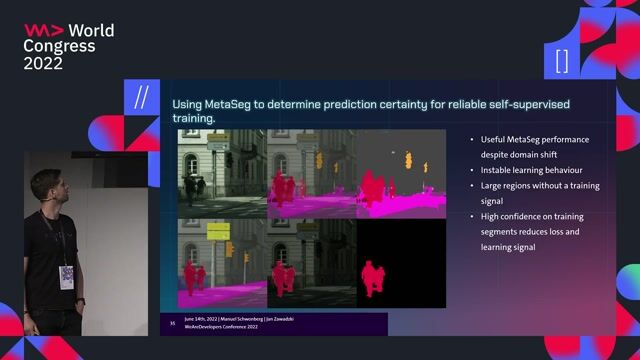Screen dimensions: 640x360
Task: Select bullet 'Large regions without a training signal'
Action: [540, 193]
